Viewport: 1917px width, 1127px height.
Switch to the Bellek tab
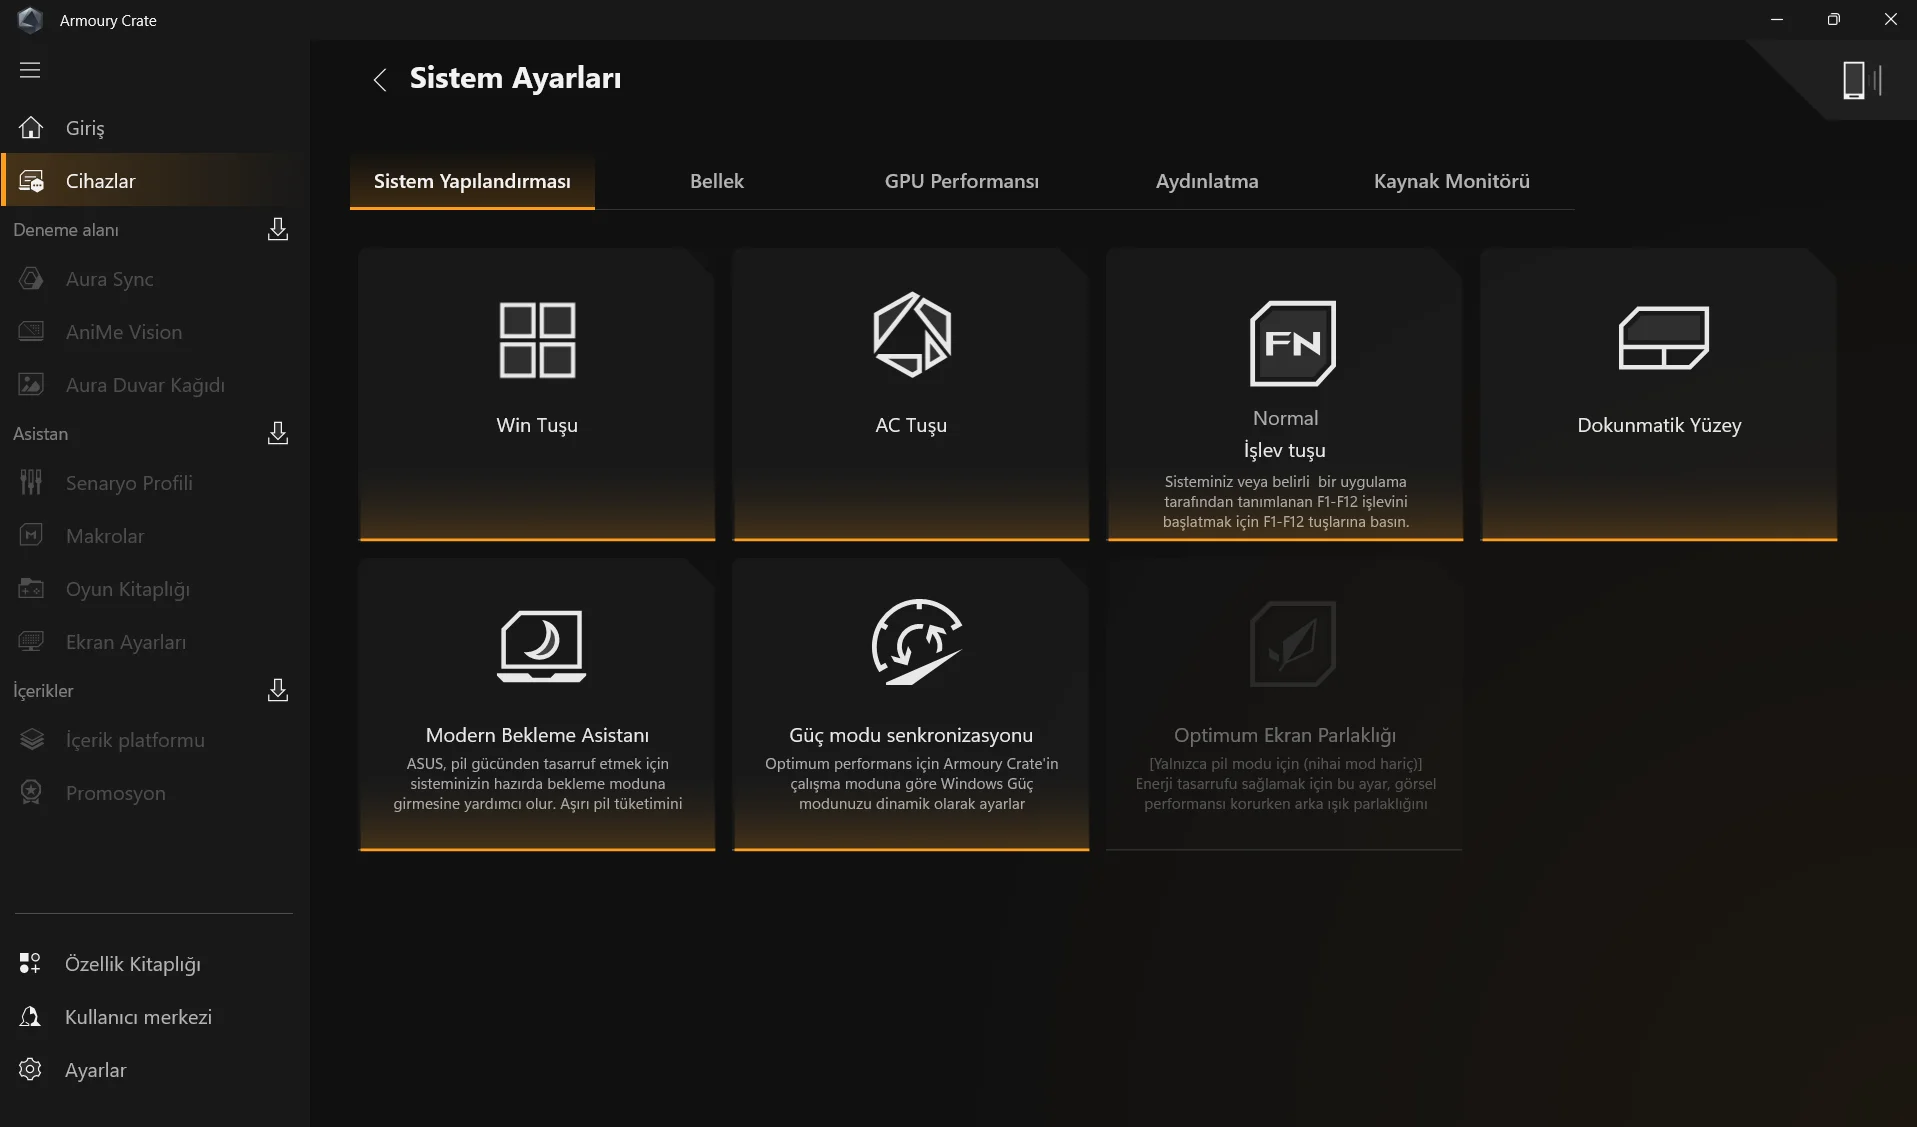[717, 181]
